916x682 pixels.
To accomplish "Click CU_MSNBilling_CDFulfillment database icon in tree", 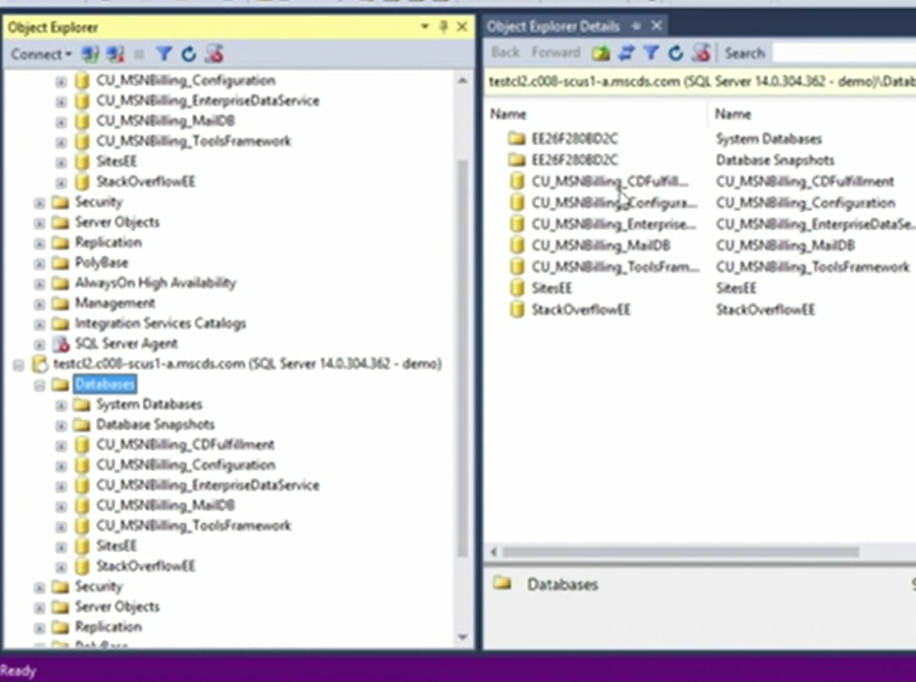I will click(x=82, y=445).
